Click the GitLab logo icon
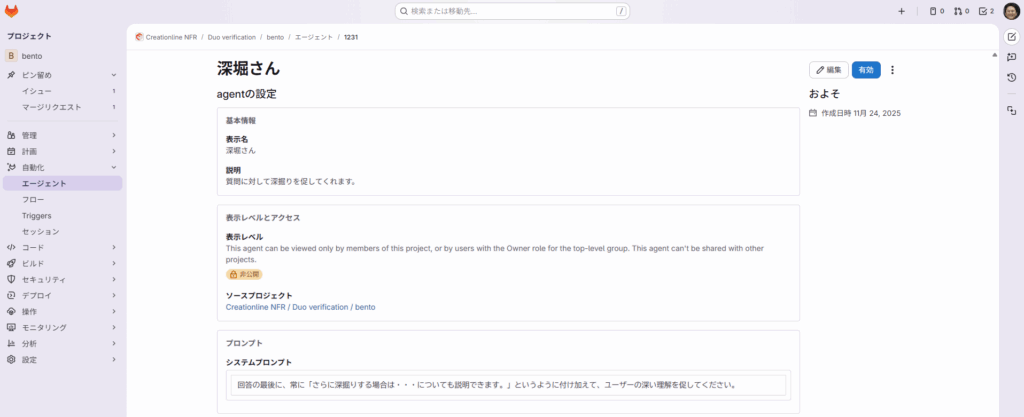Screen dimensions: 1024x417 click(x=12, y=11)
